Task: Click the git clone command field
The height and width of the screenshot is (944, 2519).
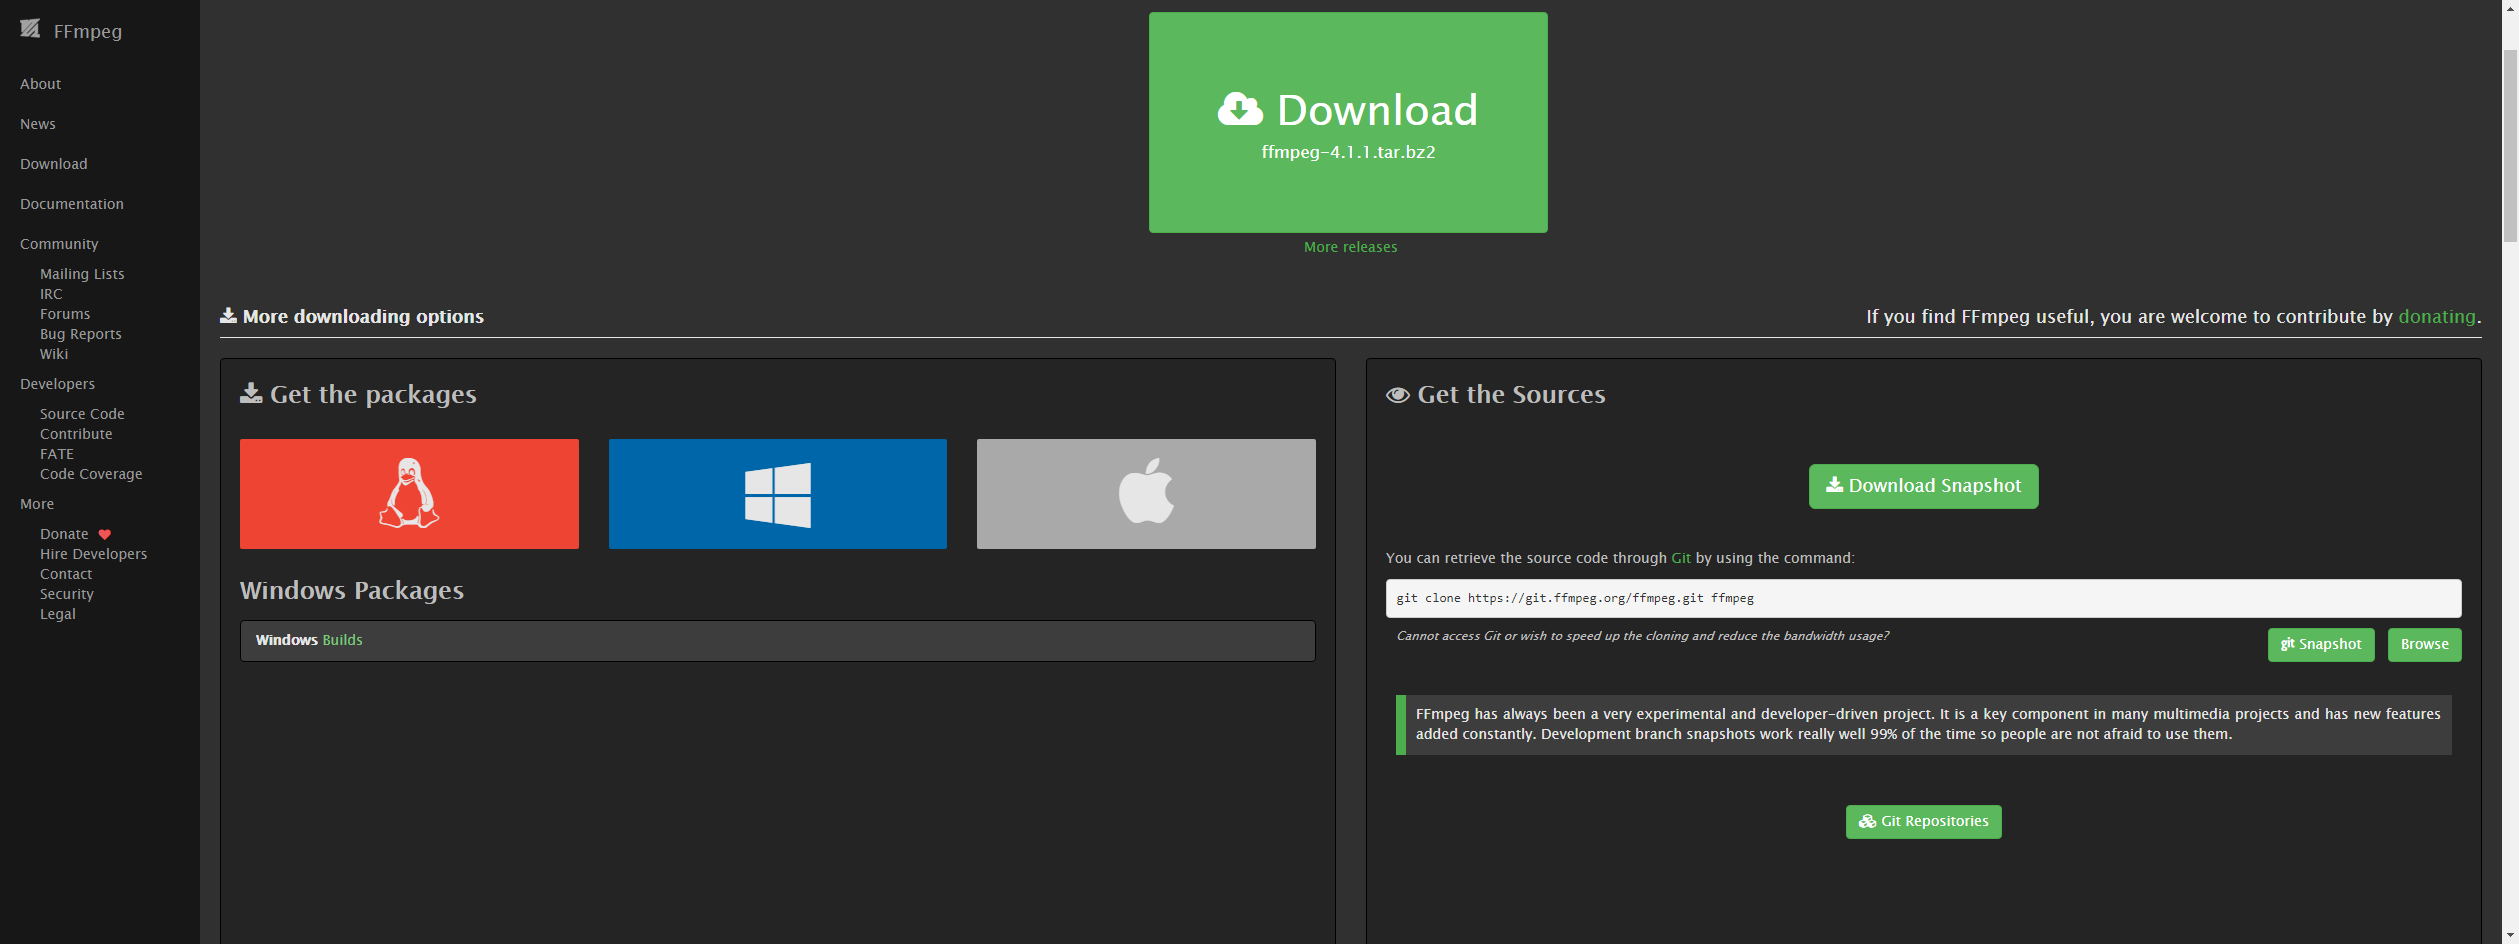Action: pos(1923,598)
